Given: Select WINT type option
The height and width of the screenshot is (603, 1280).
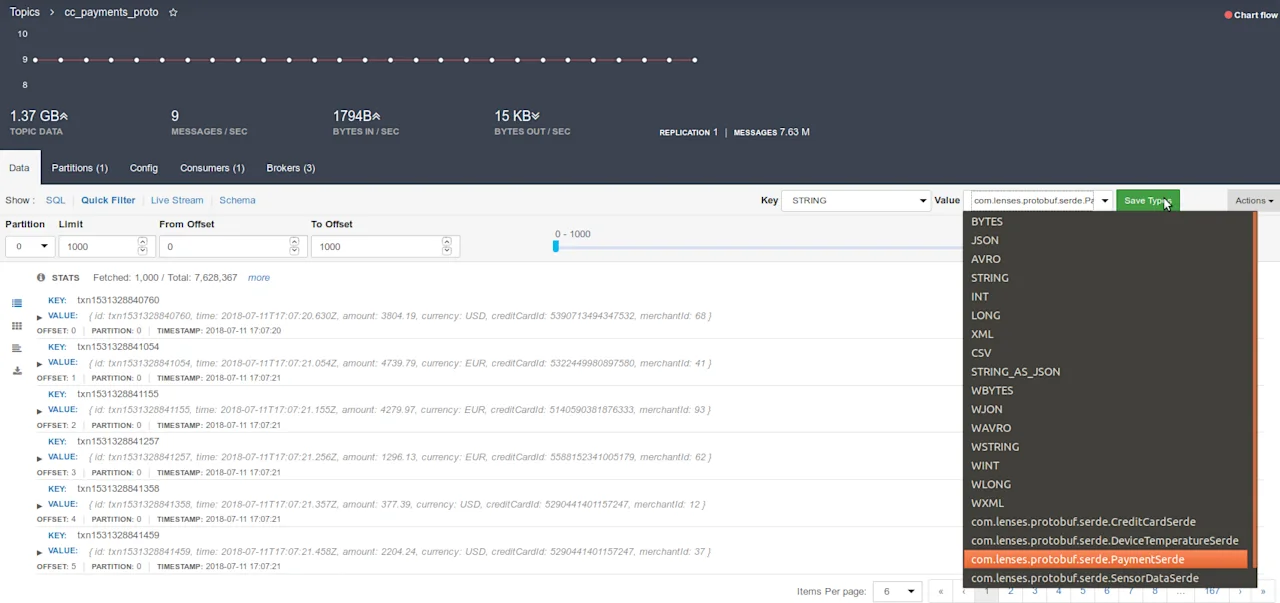Looking at the screenshot, I should [1105, 465].
